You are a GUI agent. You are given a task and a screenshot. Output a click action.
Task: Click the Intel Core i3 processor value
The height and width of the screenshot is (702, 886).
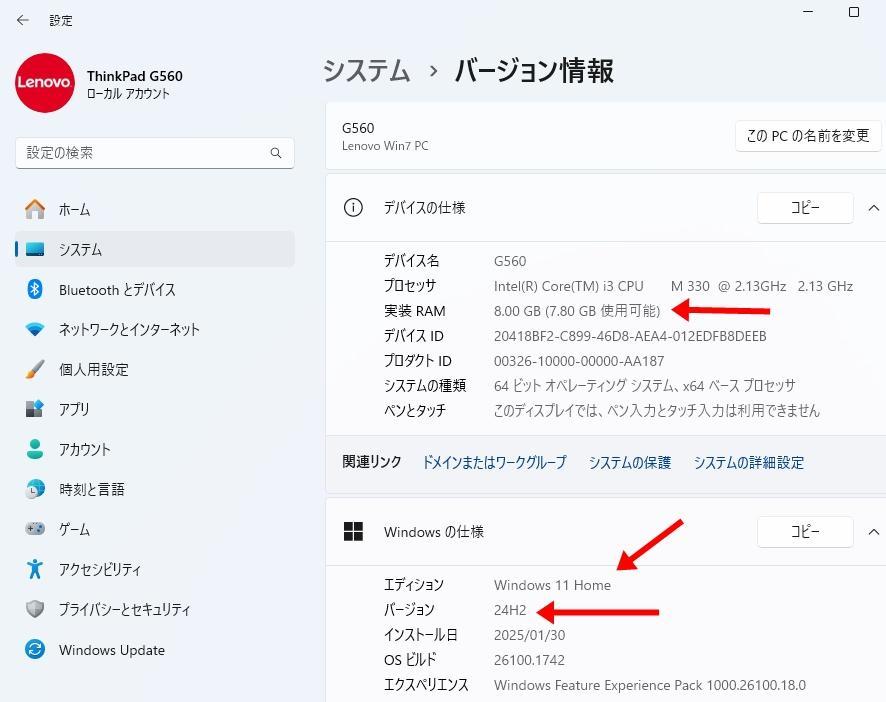(x=673, y=286)
